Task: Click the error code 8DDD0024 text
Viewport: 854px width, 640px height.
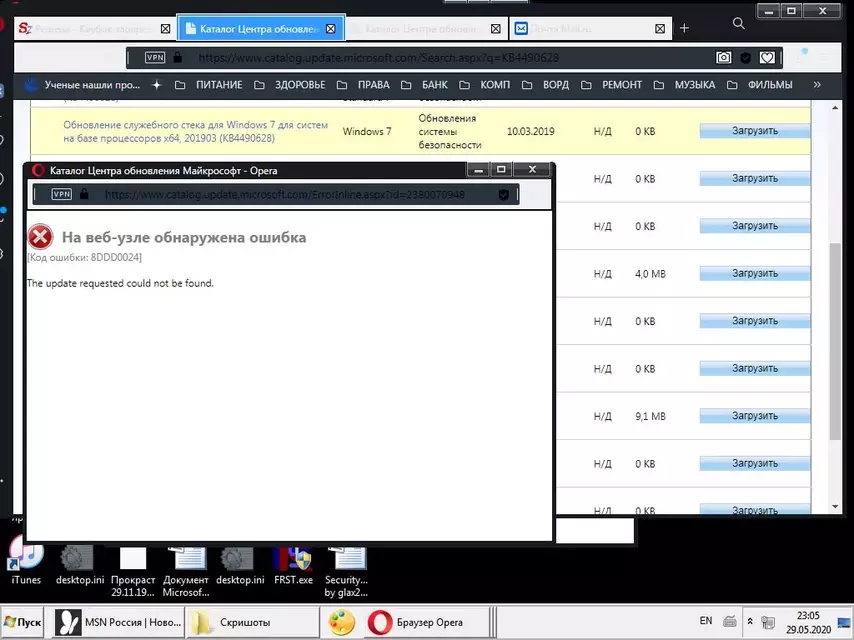Action: click(84, 257)
